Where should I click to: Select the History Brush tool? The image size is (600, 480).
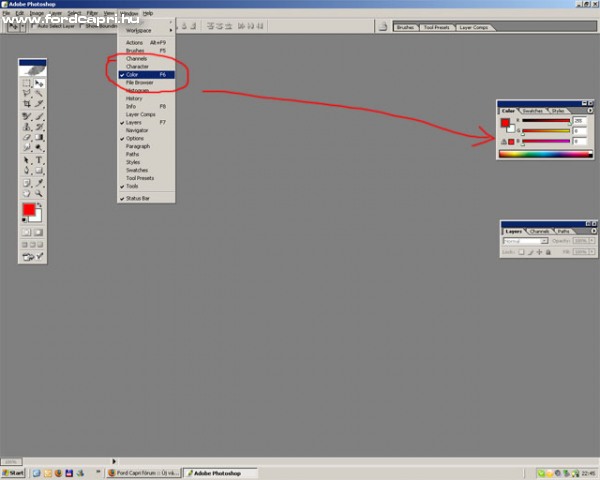(x=39, y=127)
